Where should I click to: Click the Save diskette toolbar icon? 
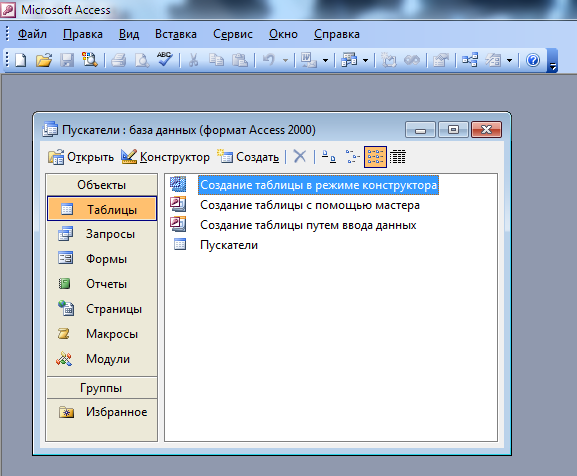point(67,60)
